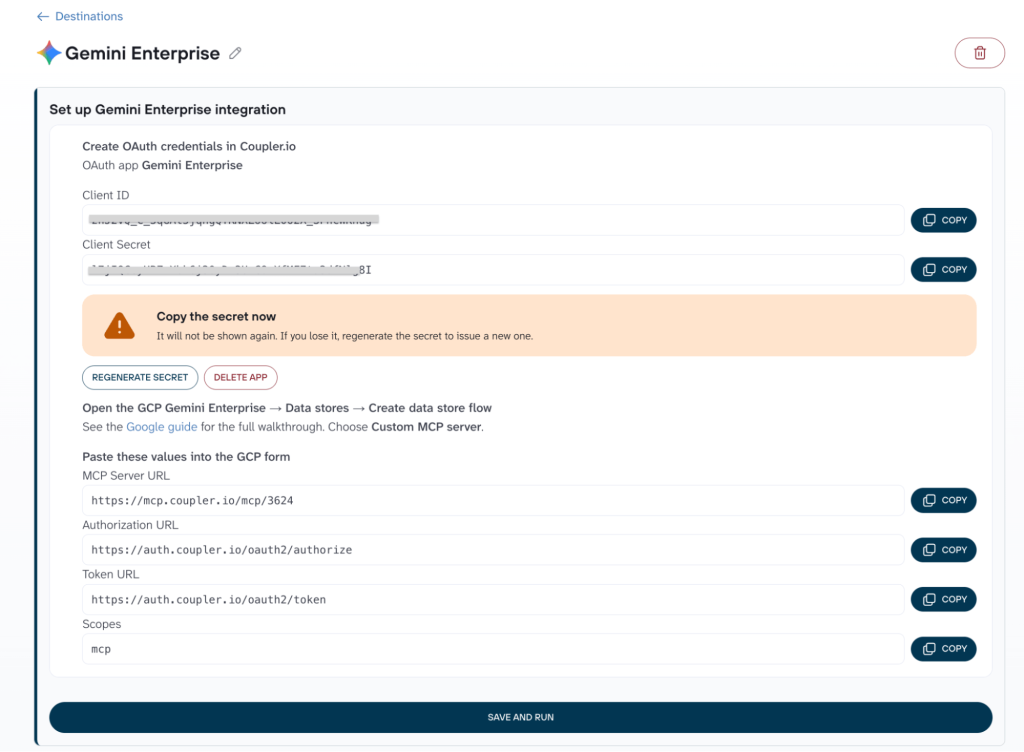
Task: Select the MCP Server URL field
Action: 493,501
